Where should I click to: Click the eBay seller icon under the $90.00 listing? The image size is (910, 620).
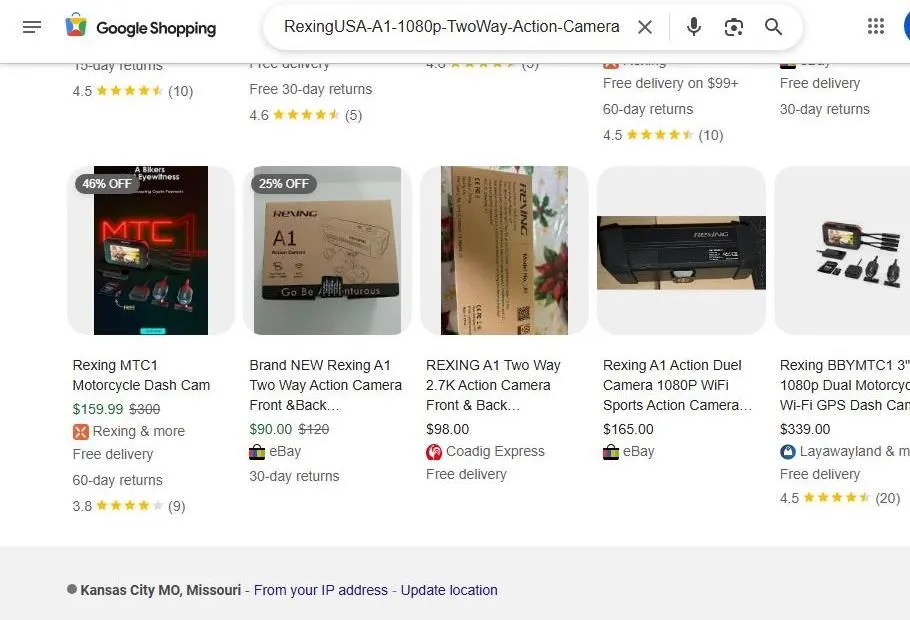257,451
